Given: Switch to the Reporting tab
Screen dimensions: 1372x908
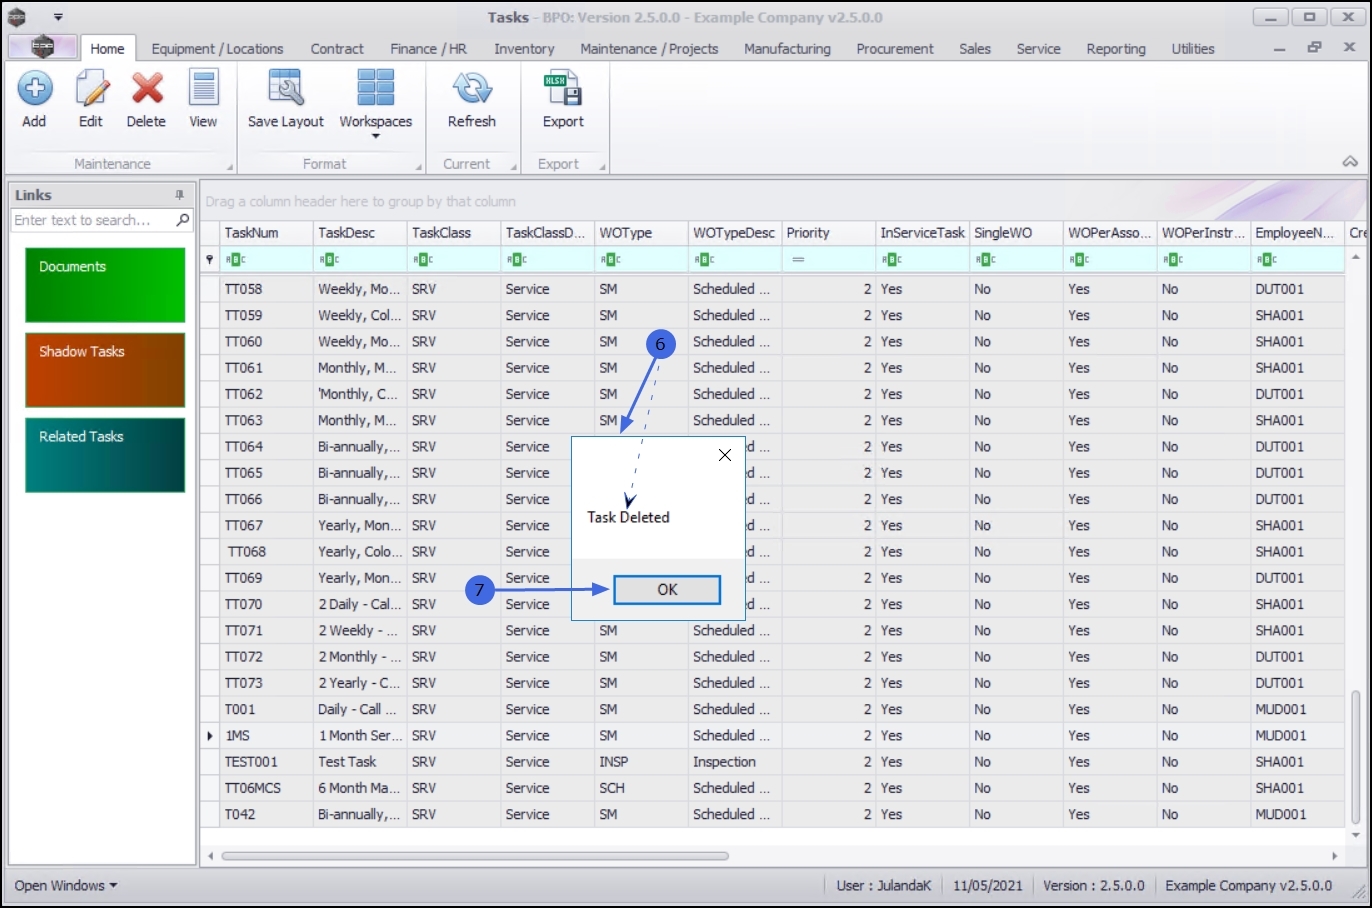Looking at the screenshot, I should (x=1116, y=49).
